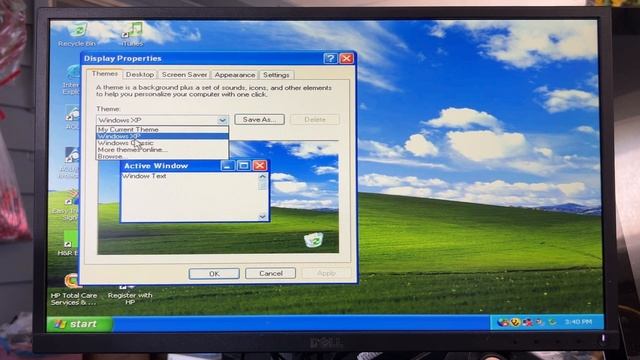Close the Display Properties dialog
Image resolution: width=640 pixels, height=360 pixels.
pos(347,58)
